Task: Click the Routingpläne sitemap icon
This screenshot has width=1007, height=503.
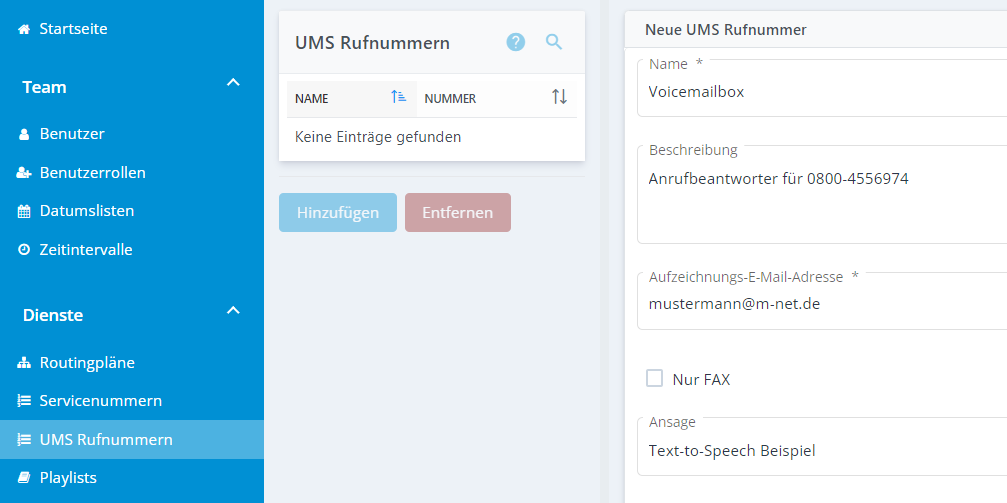Action: (24, 363)
